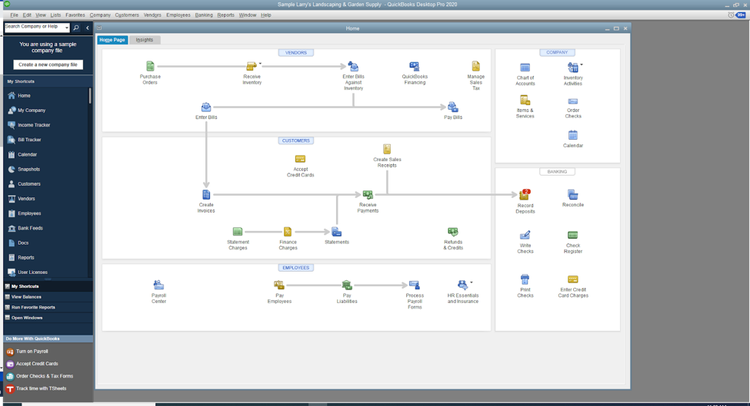
Task: Click the Pay Employees icon
Action: 279,285
